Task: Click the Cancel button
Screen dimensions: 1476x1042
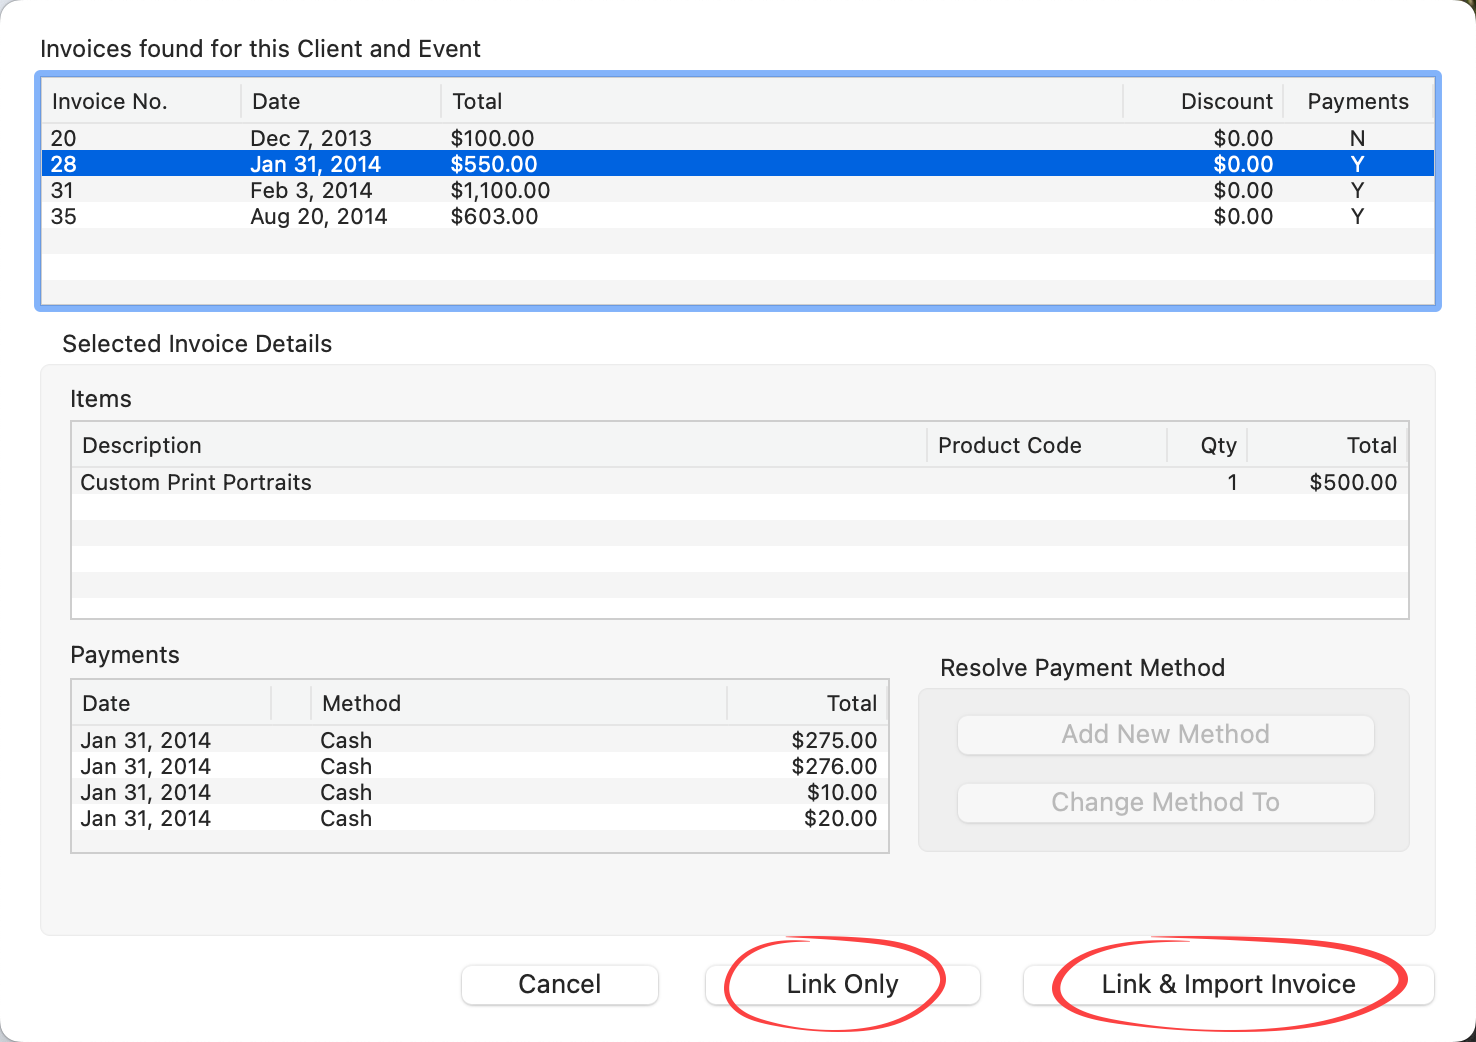Action: (x=559, y=984)
